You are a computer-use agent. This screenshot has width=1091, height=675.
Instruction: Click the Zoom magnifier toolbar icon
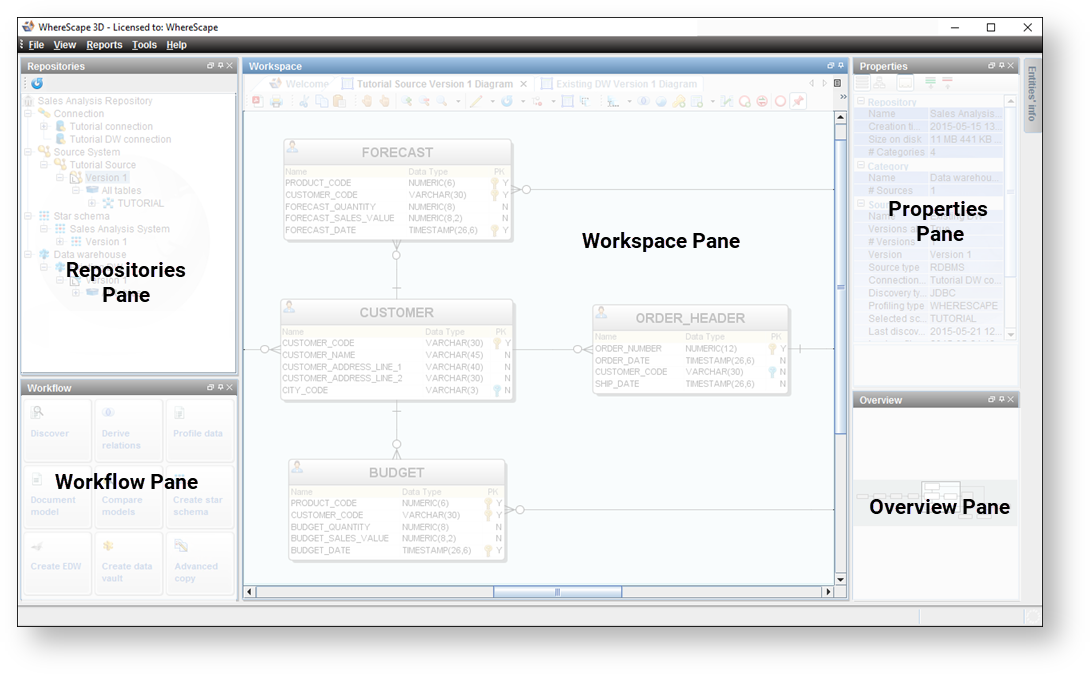[x=442, y=102]
